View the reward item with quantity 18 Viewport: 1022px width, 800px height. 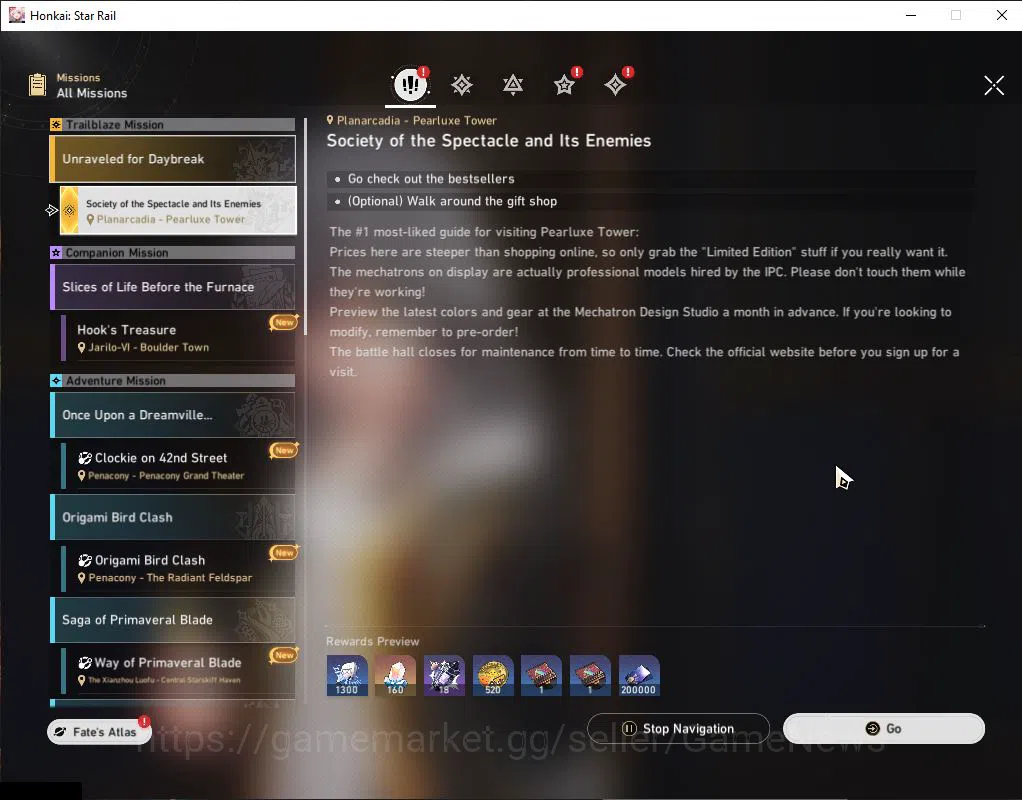coord(444,675)
